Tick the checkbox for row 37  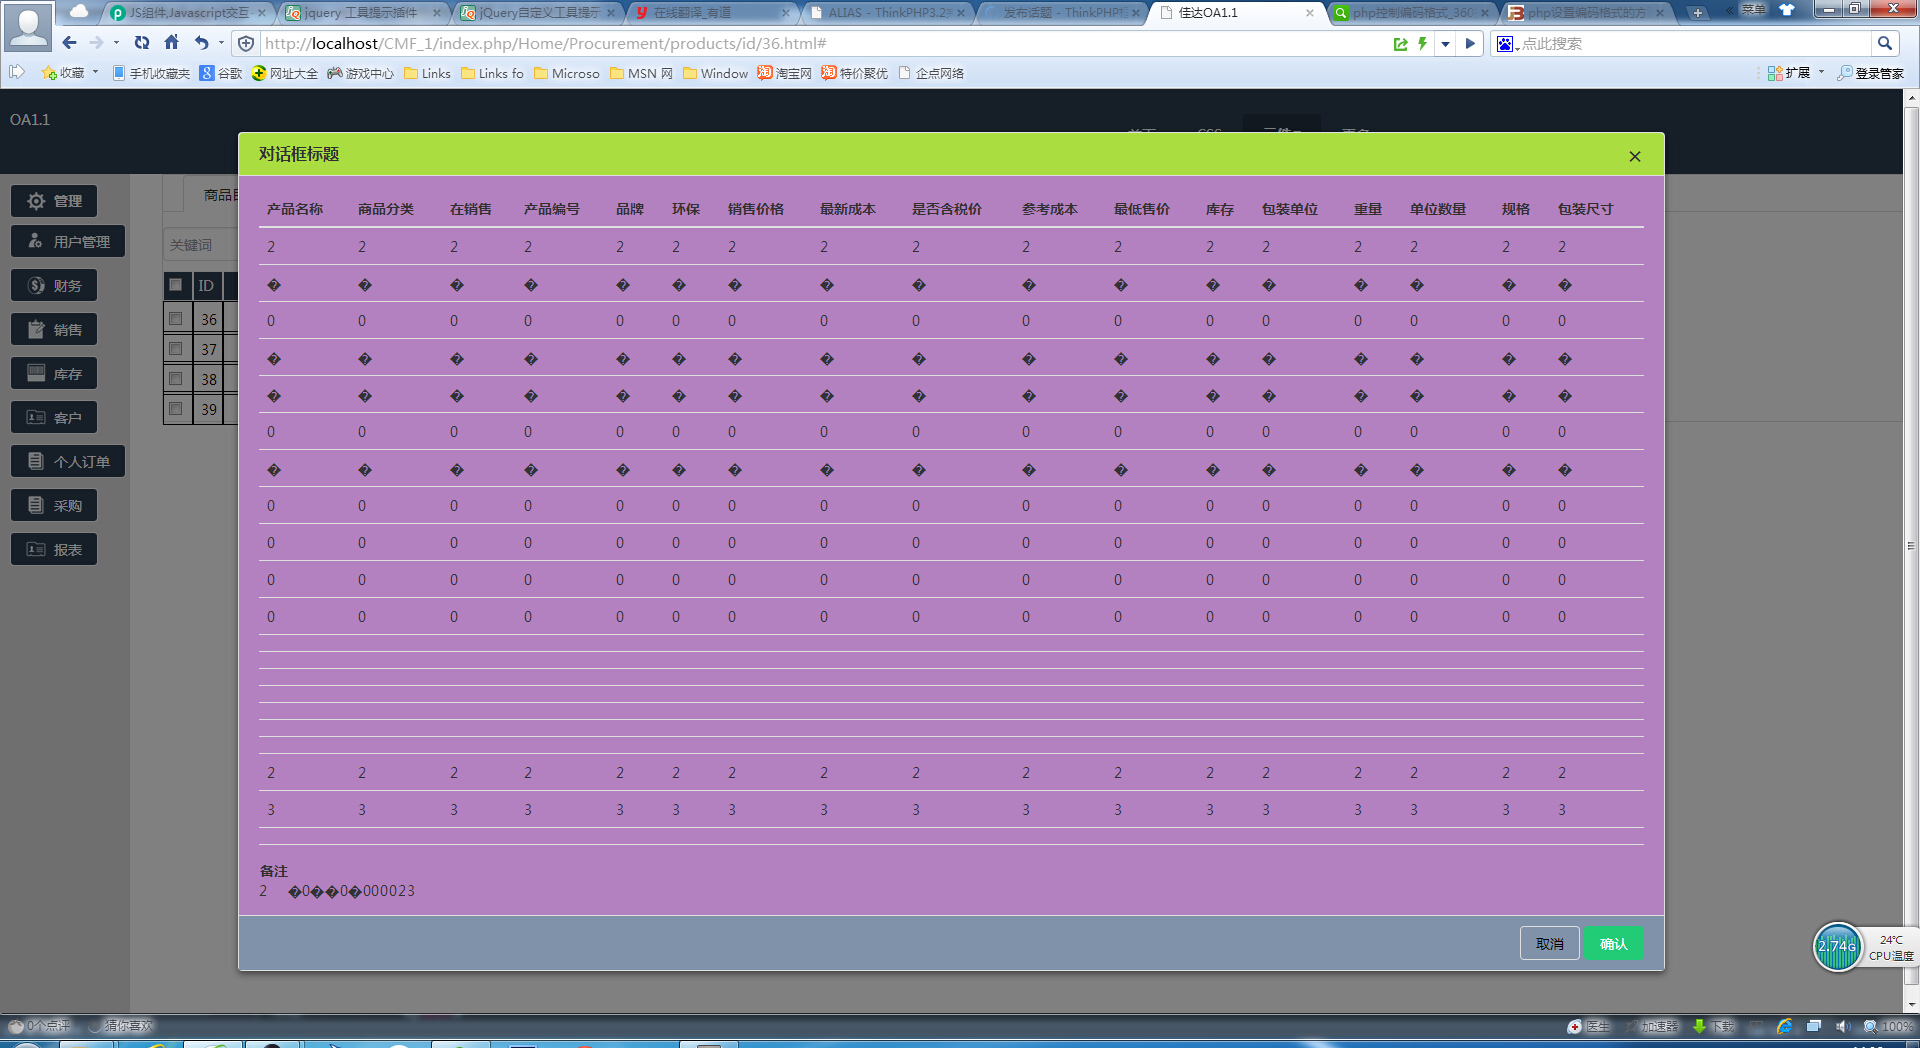pos(176,349)
